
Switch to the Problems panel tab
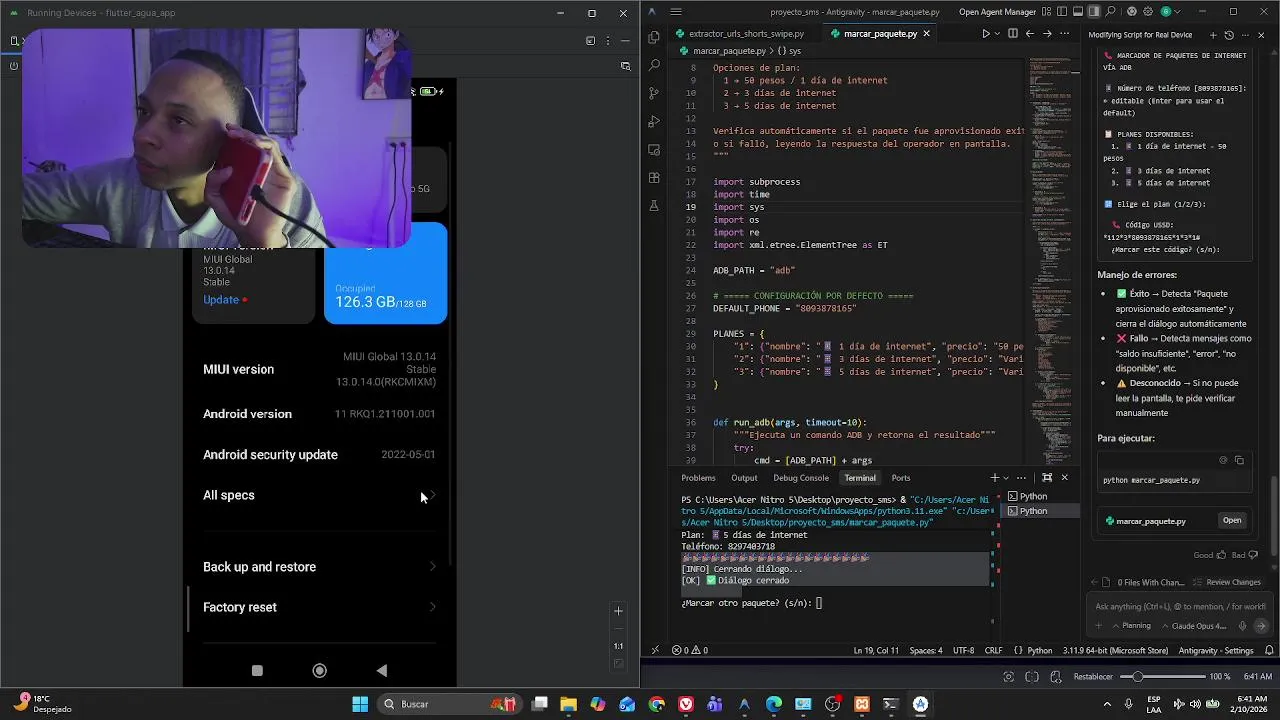pyautogui.click(x=698, y=478)
